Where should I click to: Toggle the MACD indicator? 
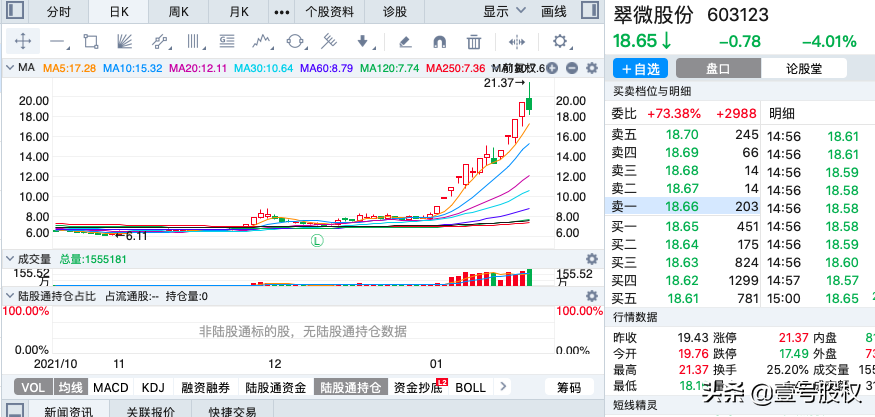[x=110, y=387]
